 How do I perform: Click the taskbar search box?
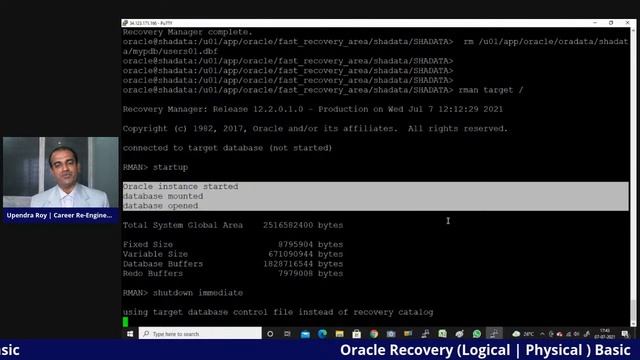coord(200,334)
